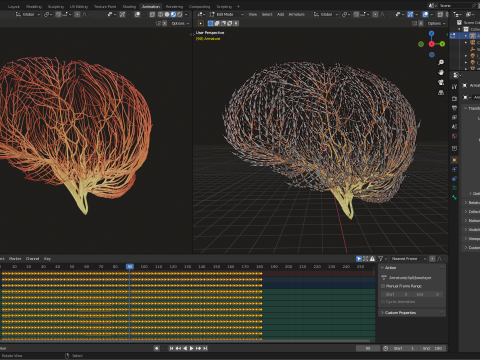Switch to the Layout workspace tab

click(x=13, y=6)
